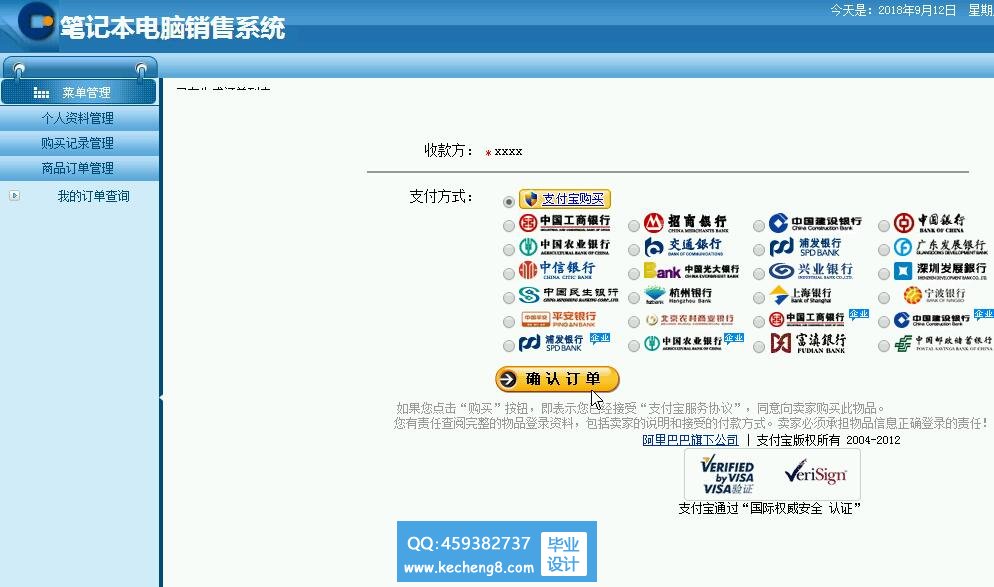Click the VeriSign logo
This screenshot has width=994, height=587.
coord(816,474)
